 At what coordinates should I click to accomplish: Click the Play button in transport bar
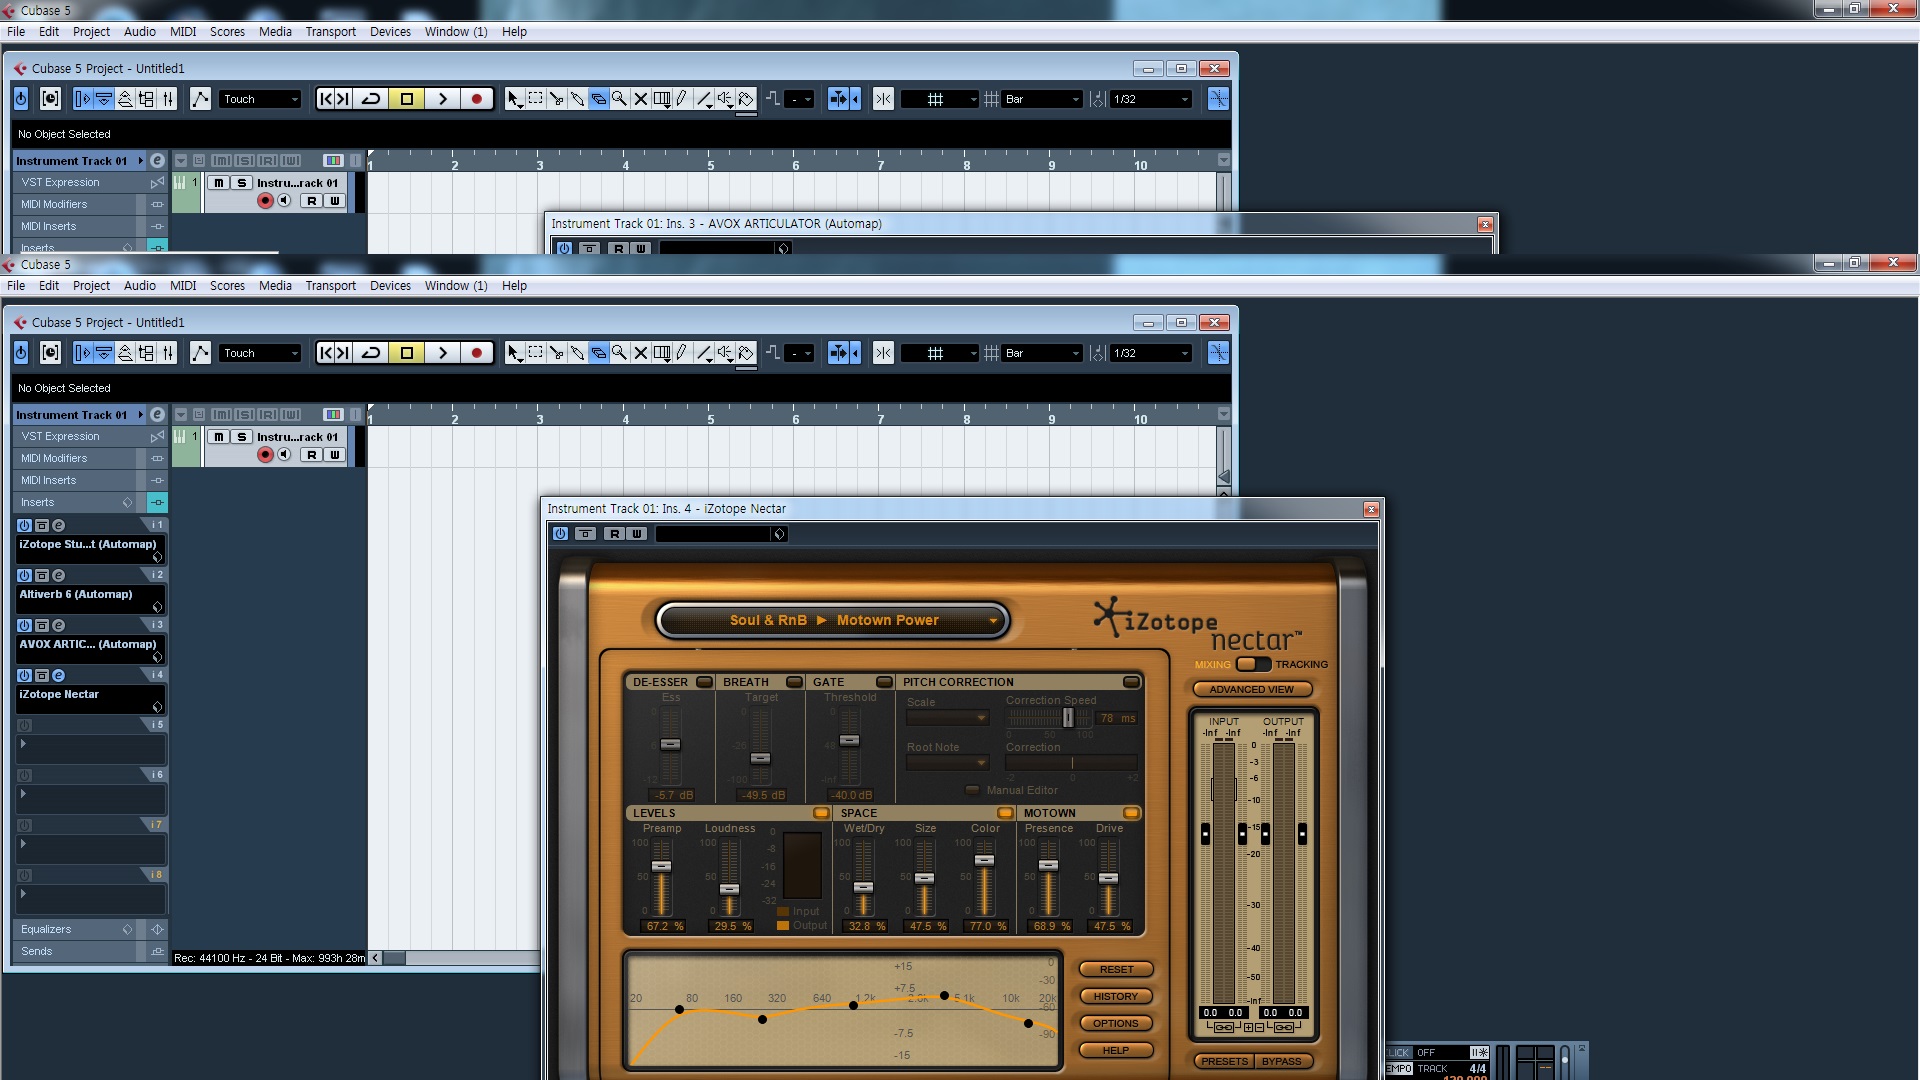(x=443, y=352)
